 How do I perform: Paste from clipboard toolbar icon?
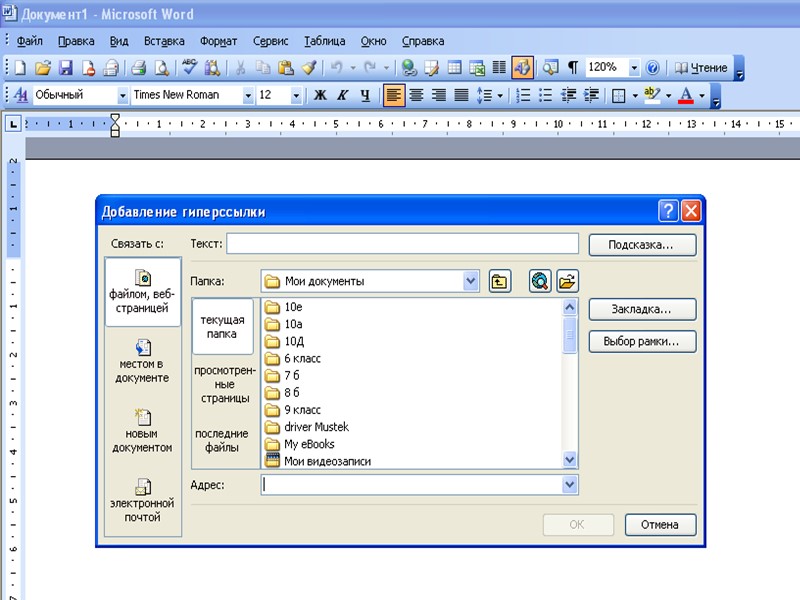tap(286, 67)
